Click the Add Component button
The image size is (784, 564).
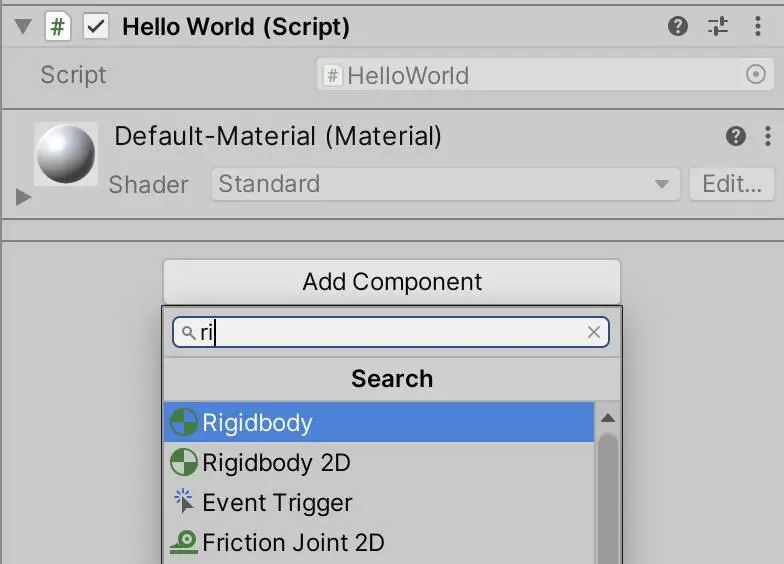coord(392,282)
